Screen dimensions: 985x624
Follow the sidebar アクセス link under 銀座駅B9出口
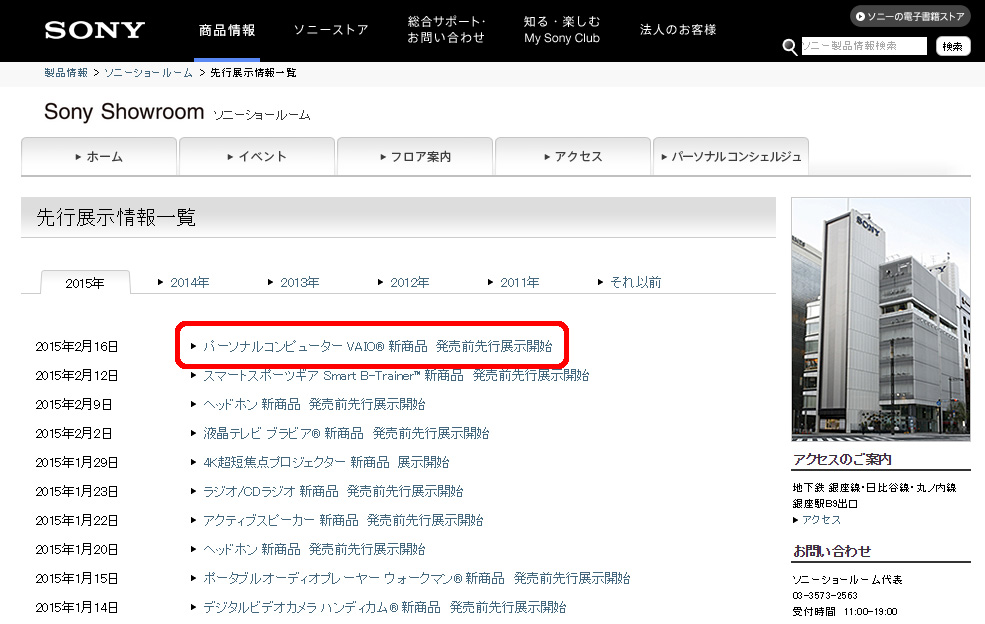coord(821,520)
